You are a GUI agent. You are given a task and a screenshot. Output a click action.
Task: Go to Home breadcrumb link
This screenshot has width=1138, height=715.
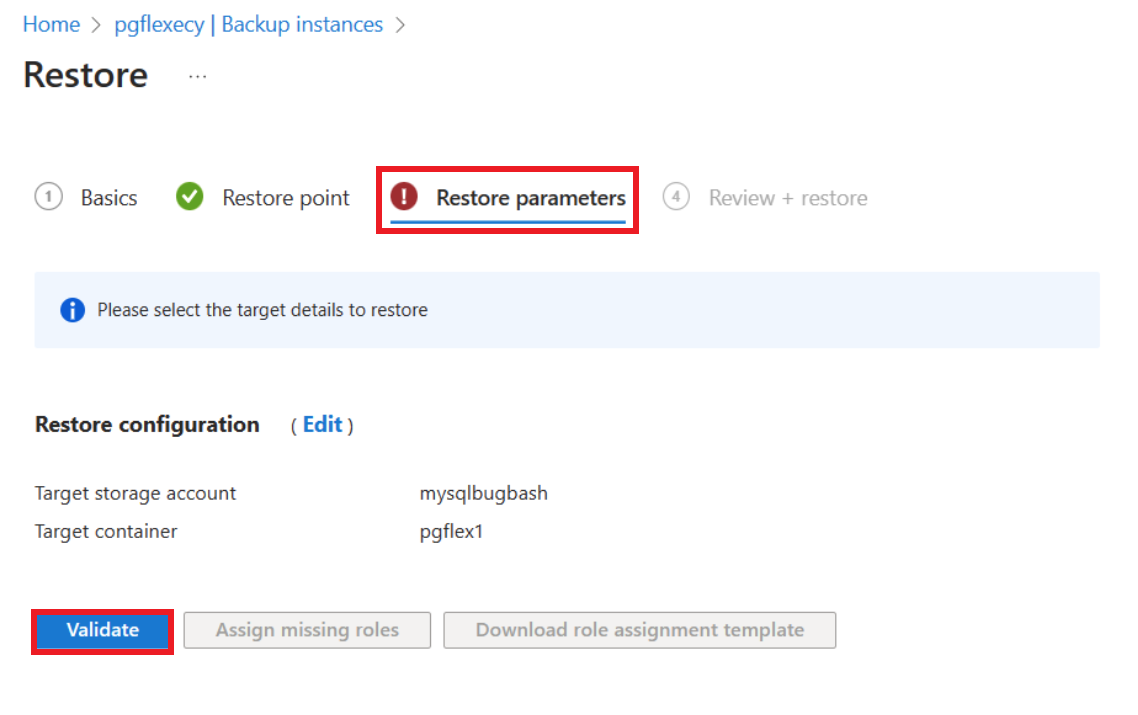pos(52,25)
